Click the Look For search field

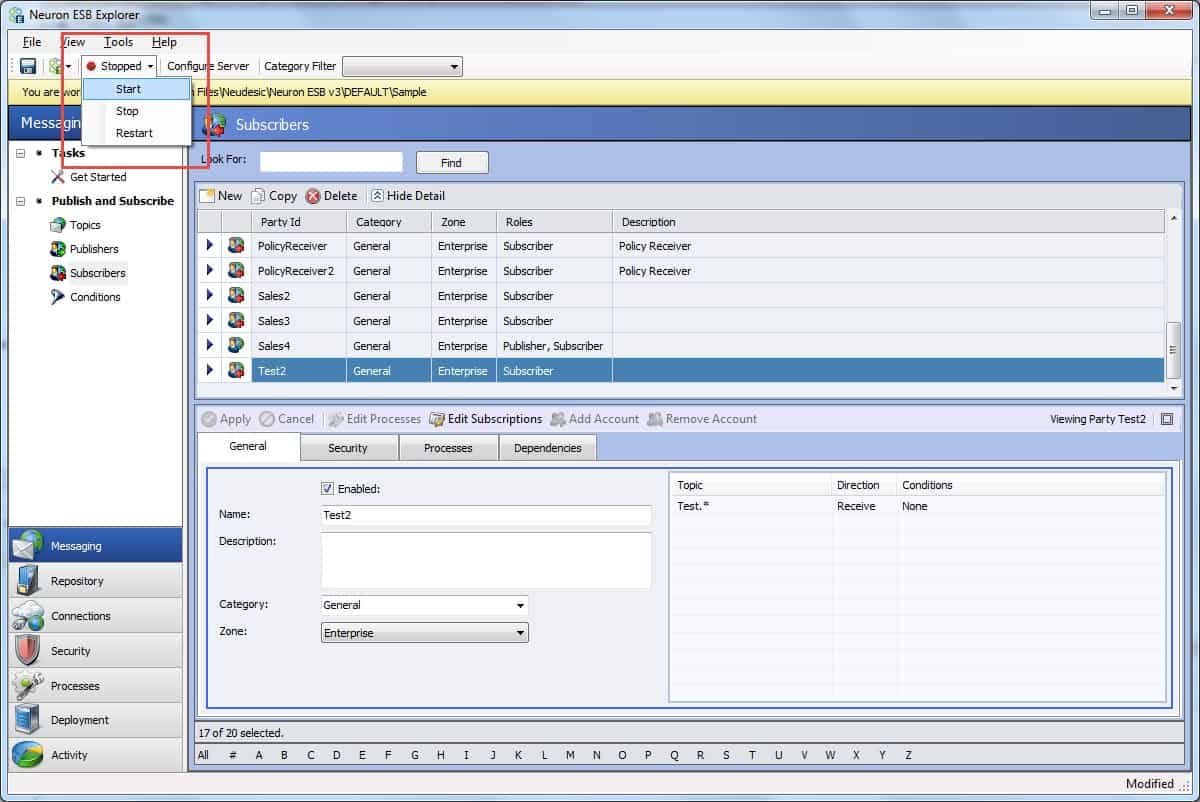point(331,162)
